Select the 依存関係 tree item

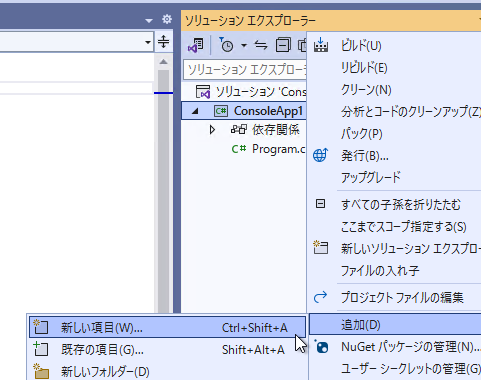click(x=276, y=130)
